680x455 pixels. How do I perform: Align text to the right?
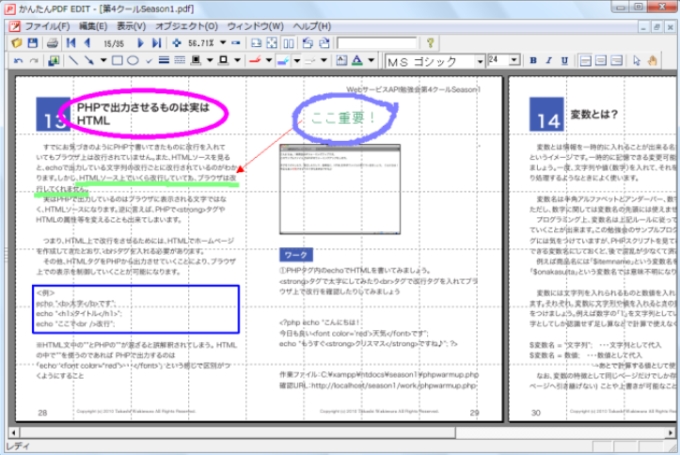point(616,61)
